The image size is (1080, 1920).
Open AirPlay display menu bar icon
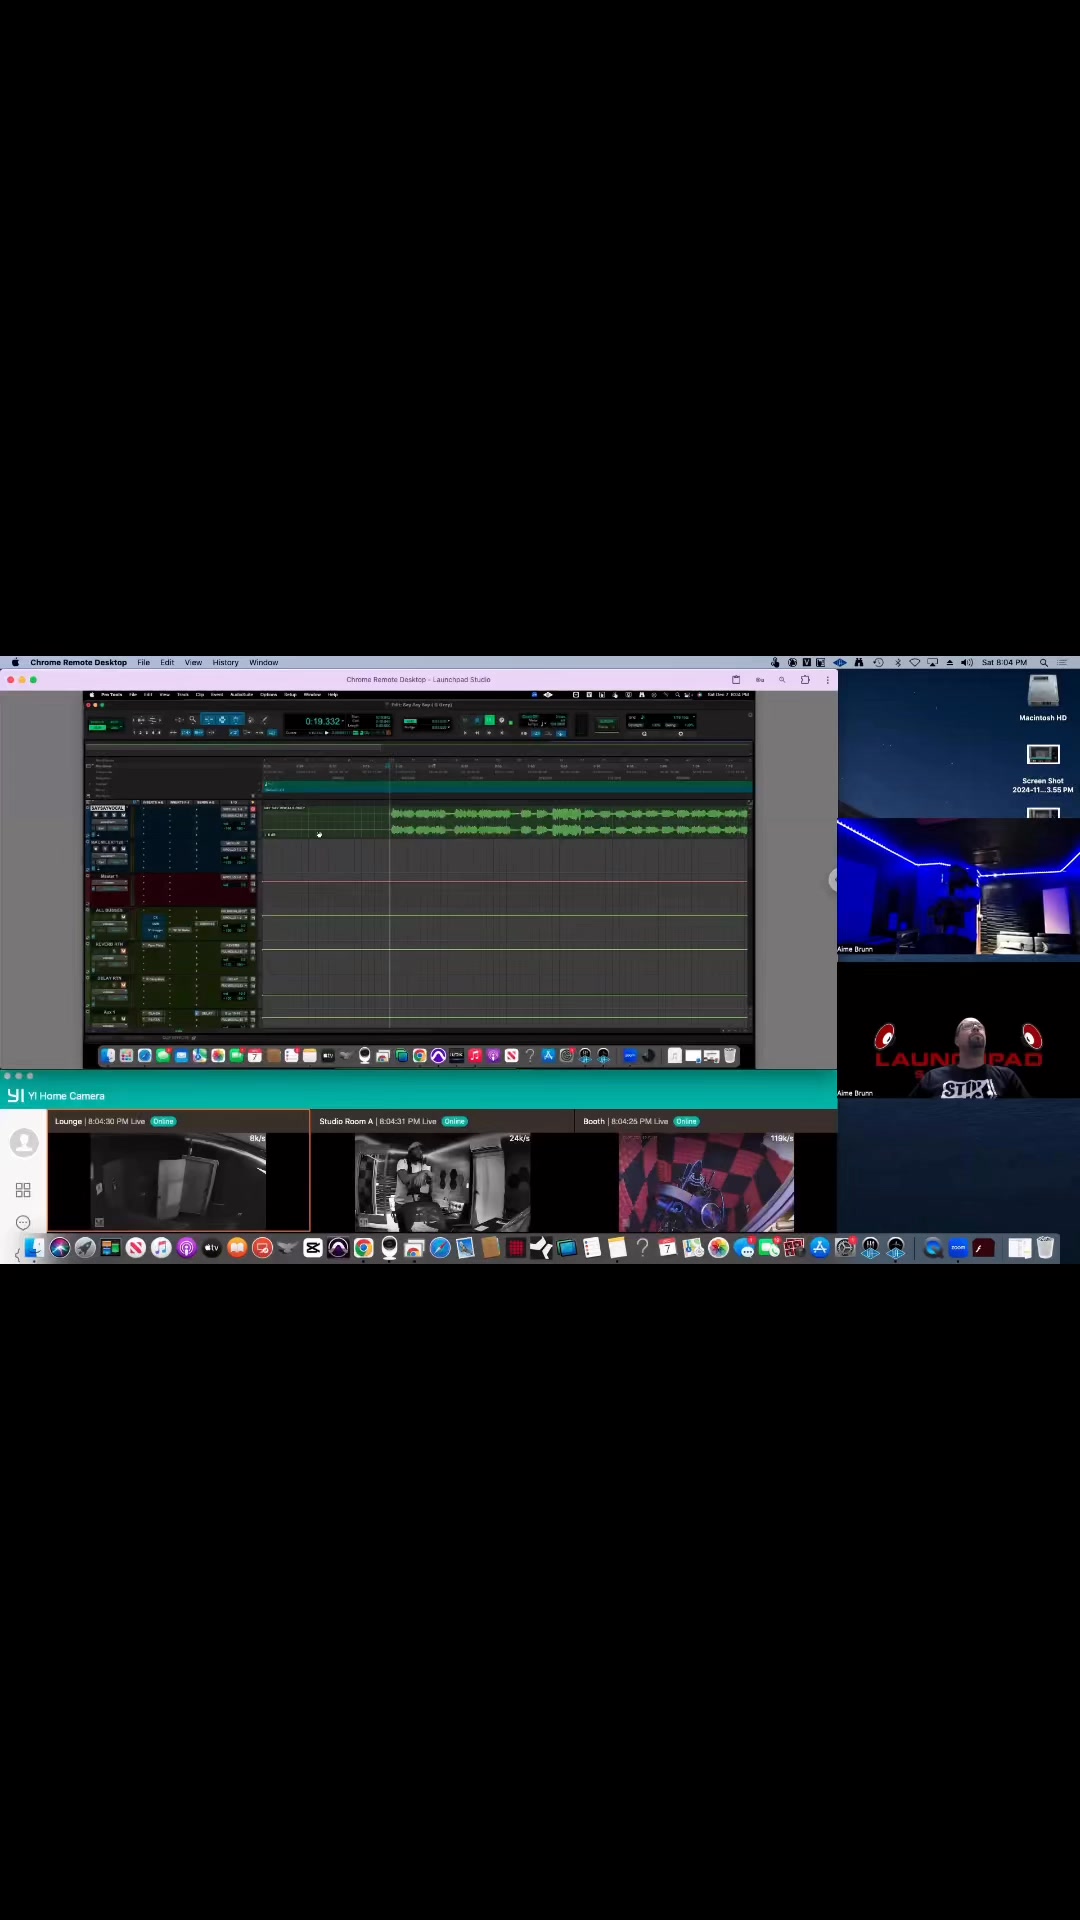pyautogui.click(x=932, y=663)
